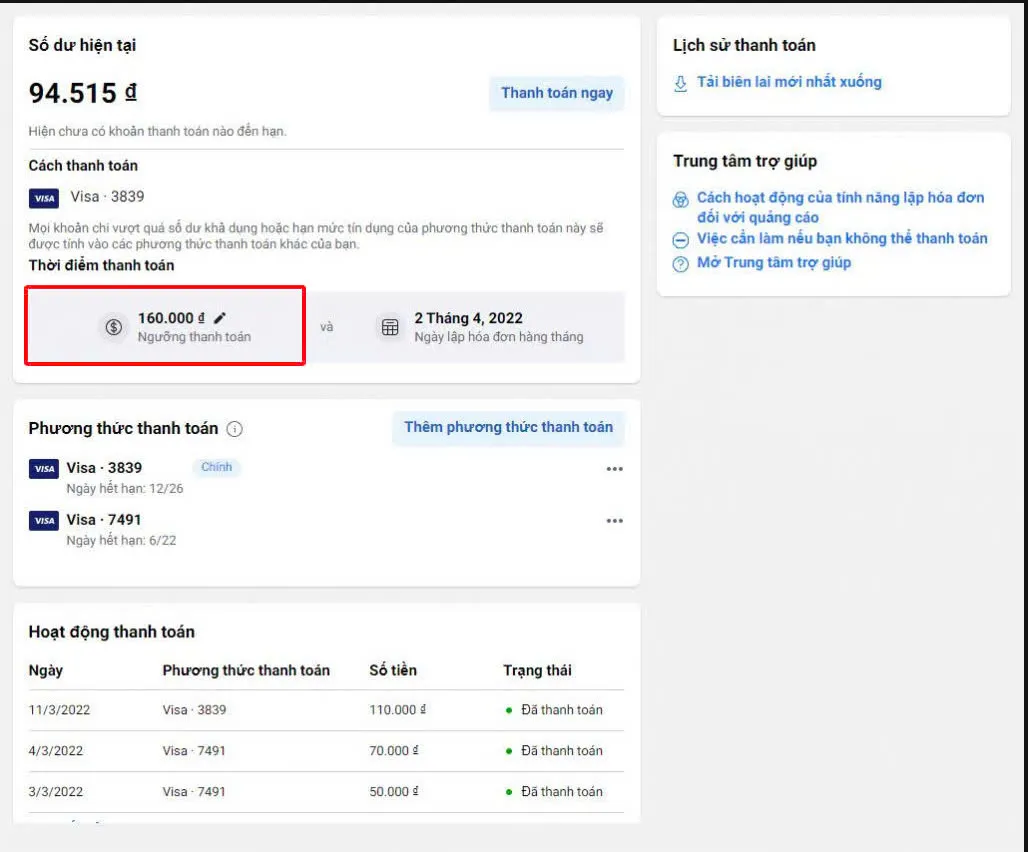Open three-dot menu for Visa 3839
This screenshot has height=852, width=1028.
click(614, 469)
